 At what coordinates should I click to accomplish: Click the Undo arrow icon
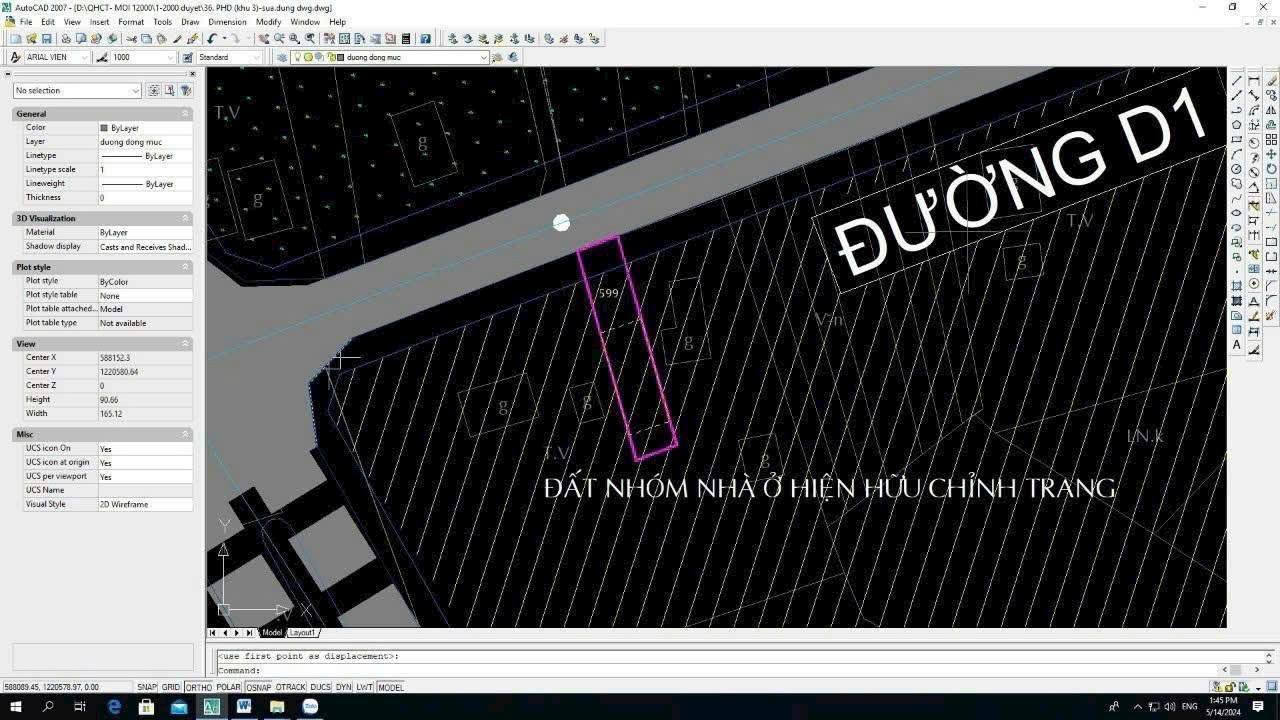[x=213, y=39]
